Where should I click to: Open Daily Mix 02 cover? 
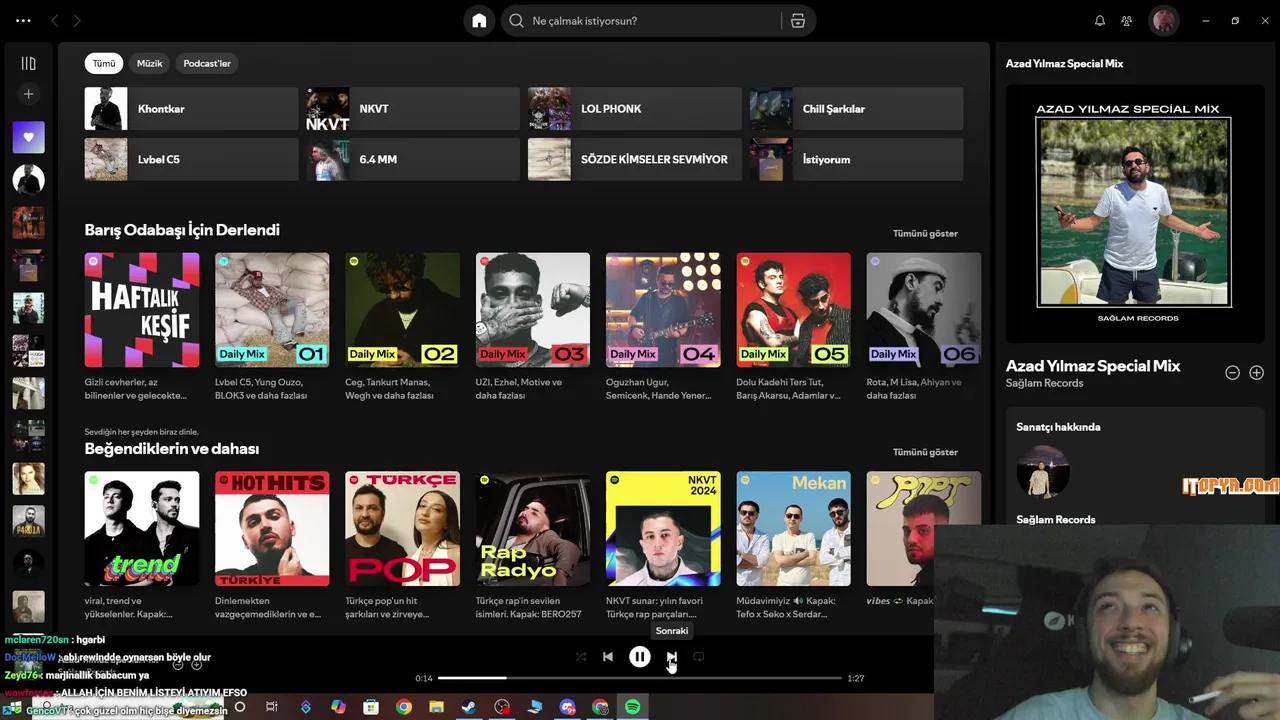402,310
